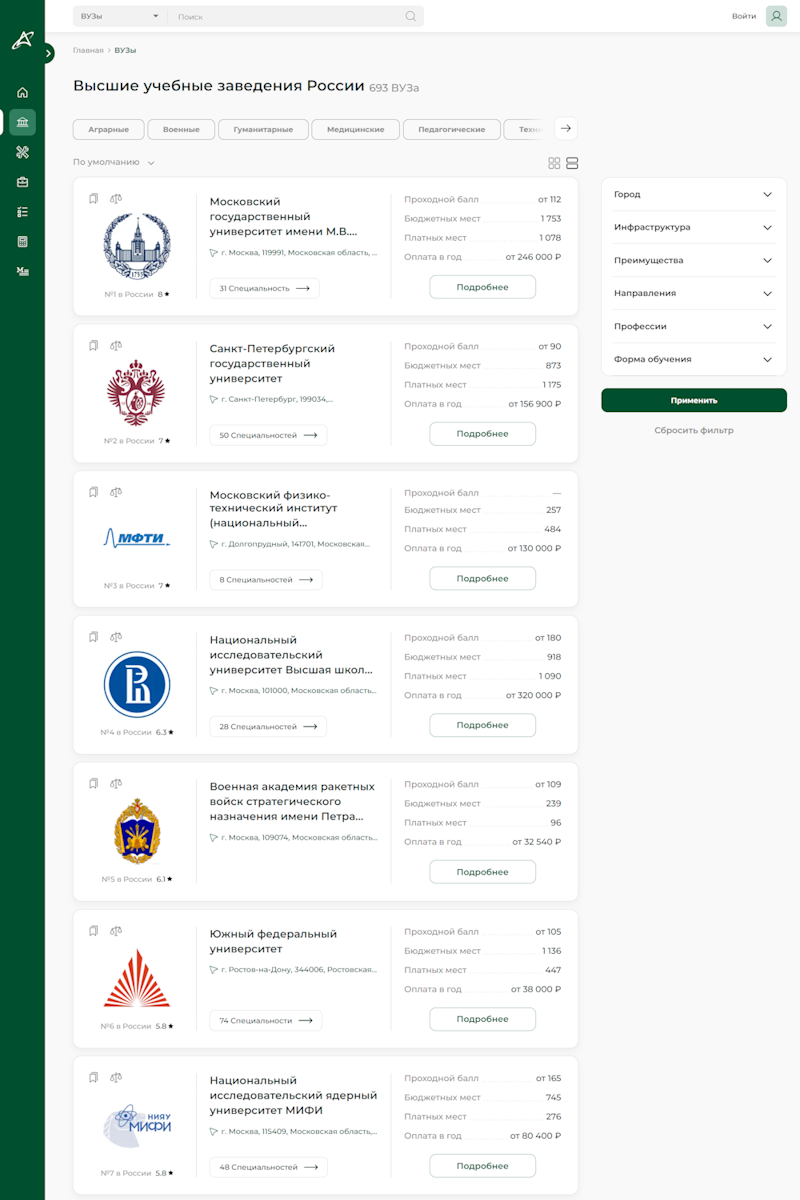Click Сбросить фильтр link

pyautogui.click(x=694, y=431)
